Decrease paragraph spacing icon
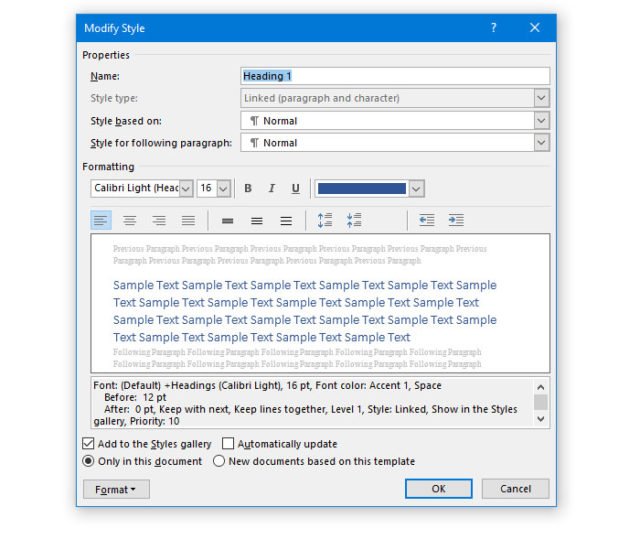 tap(354, 220)
